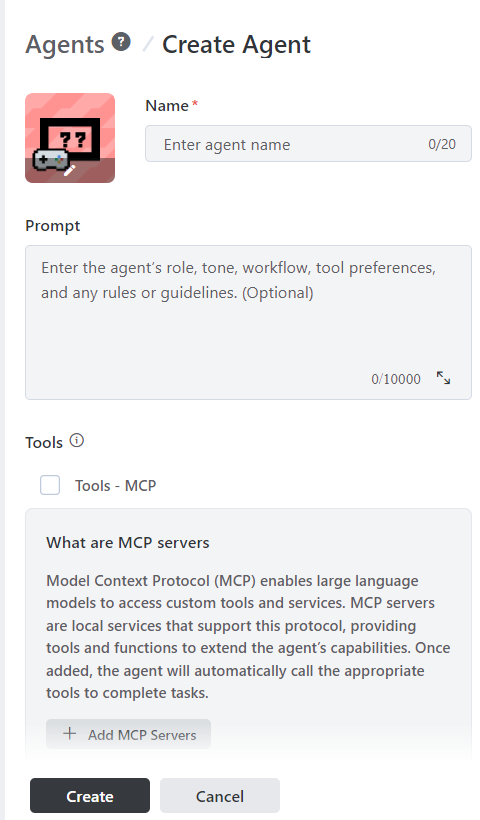Click the help question mark beside Agents

[x=121, y=41]
